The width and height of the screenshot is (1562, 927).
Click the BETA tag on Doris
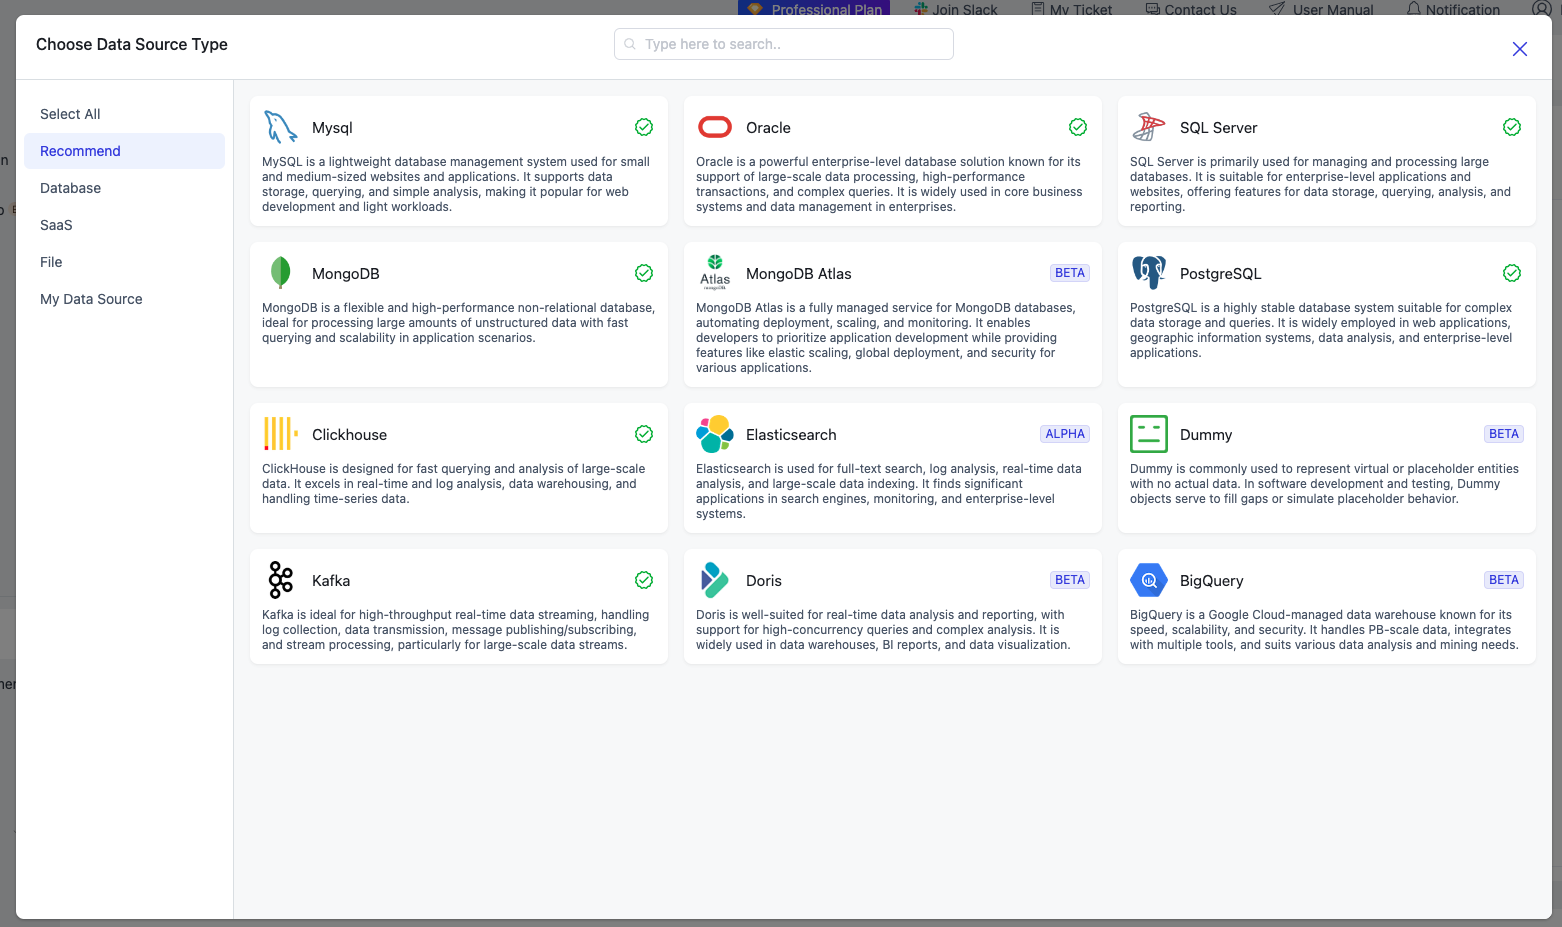point(1070,580)
